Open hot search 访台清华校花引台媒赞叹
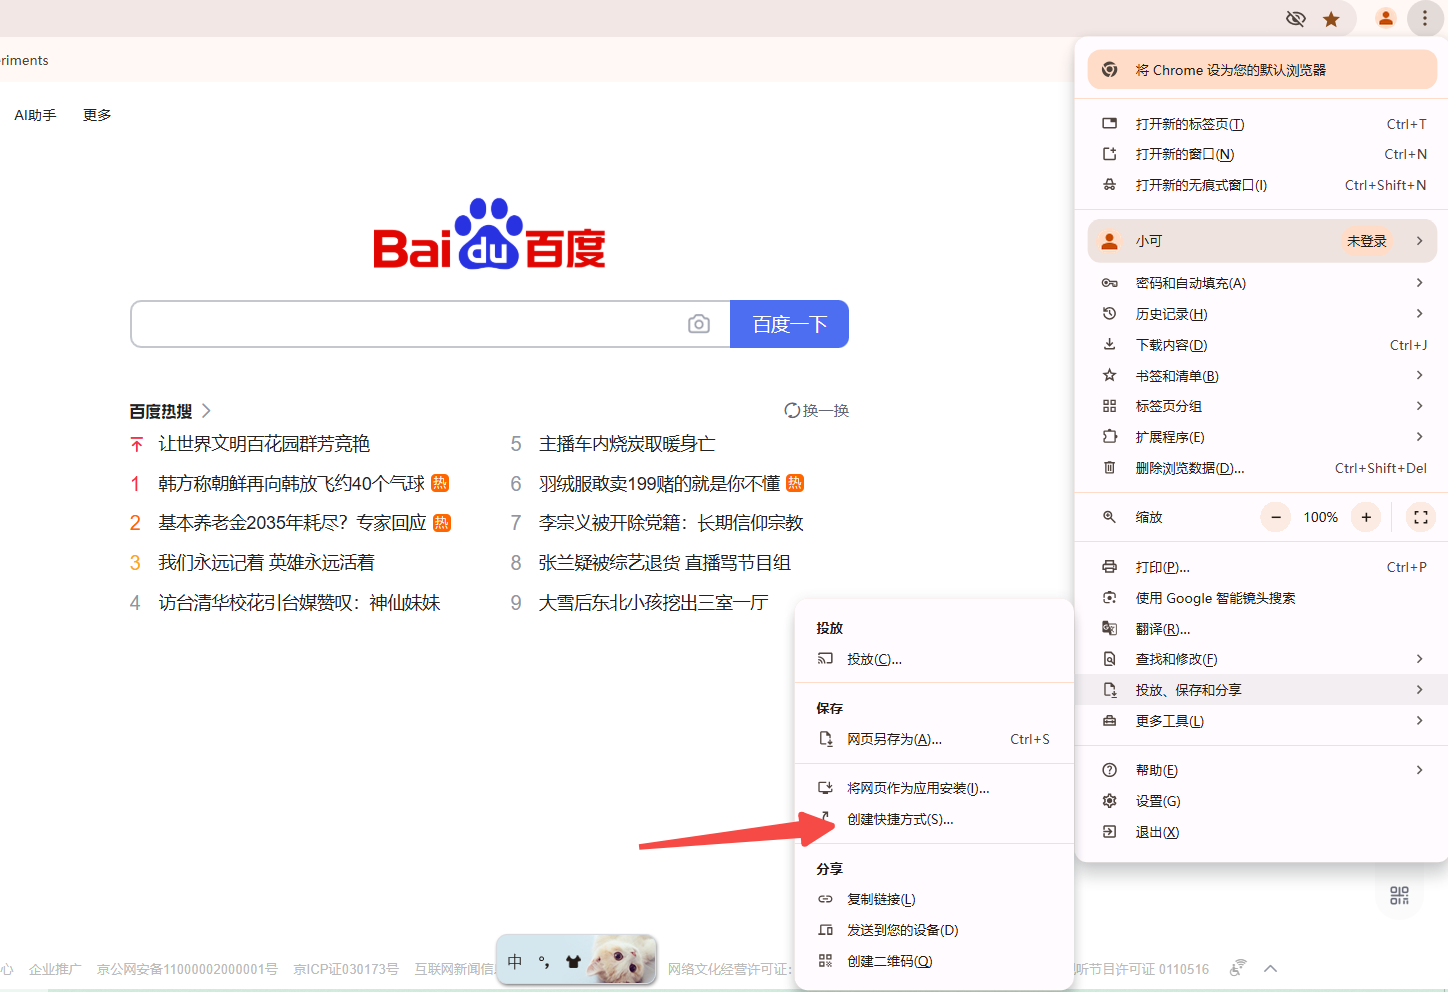This screenshot has height=992, width=1448. coord(299,602)
